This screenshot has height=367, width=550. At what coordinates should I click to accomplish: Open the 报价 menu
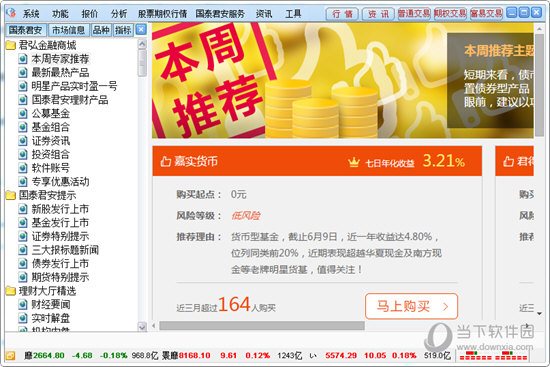click(90, 14)
